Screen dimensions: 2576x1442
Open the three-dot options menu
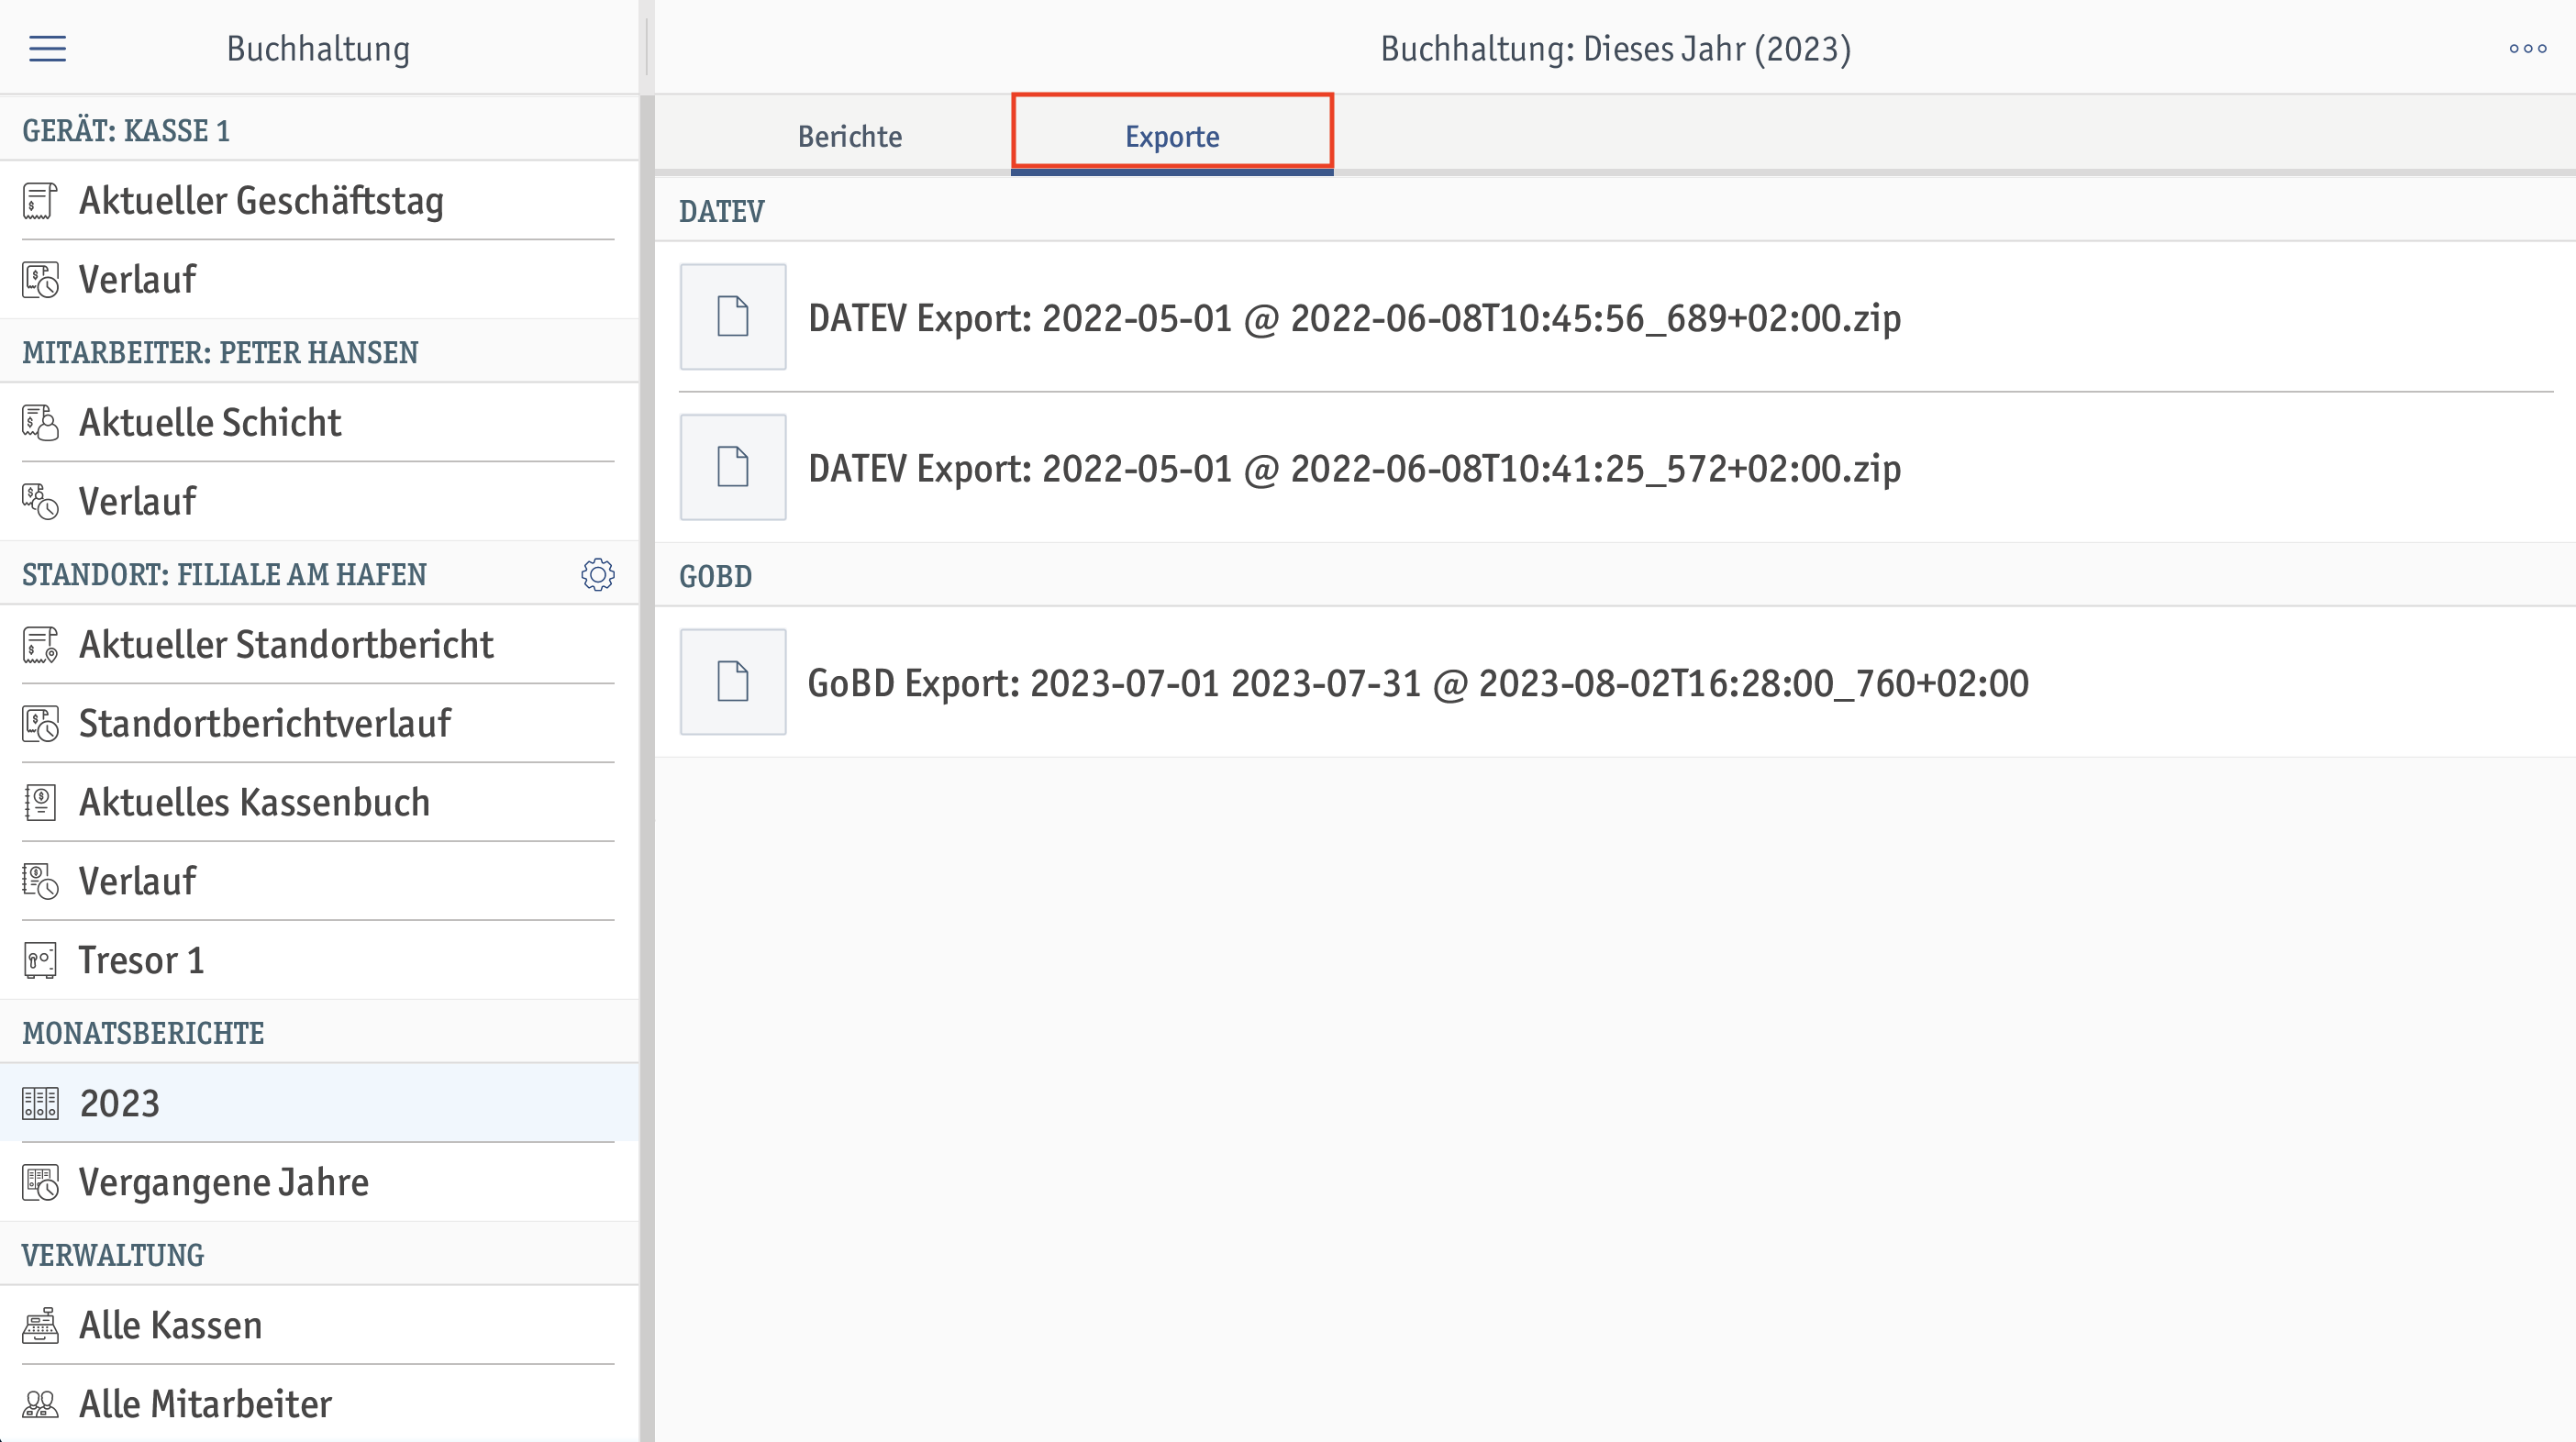click(x=2527, y=48)
